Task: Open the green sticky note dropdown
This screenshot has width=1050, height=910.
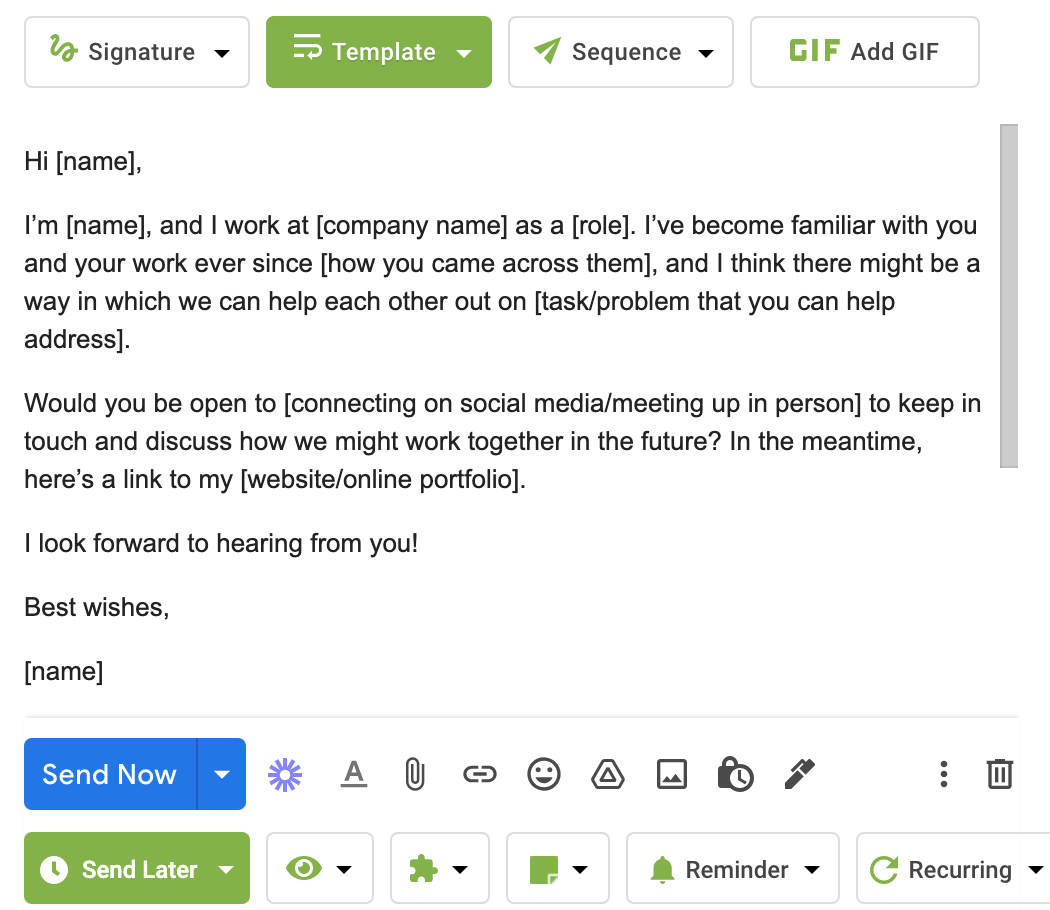Action: (557, 869)
